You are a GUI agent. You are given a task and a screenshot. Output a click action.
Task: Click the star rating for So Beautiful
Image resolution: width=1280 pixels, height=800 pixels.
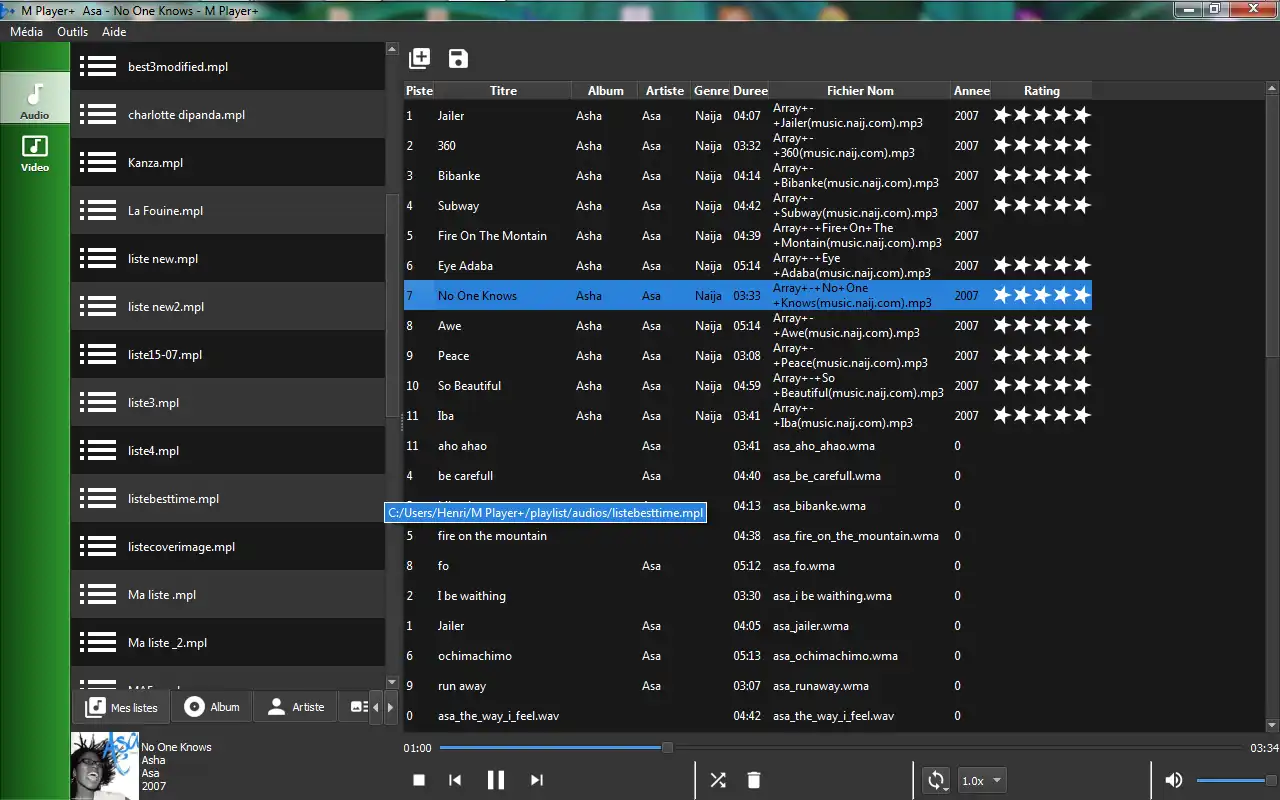(x=1041, y=386)
